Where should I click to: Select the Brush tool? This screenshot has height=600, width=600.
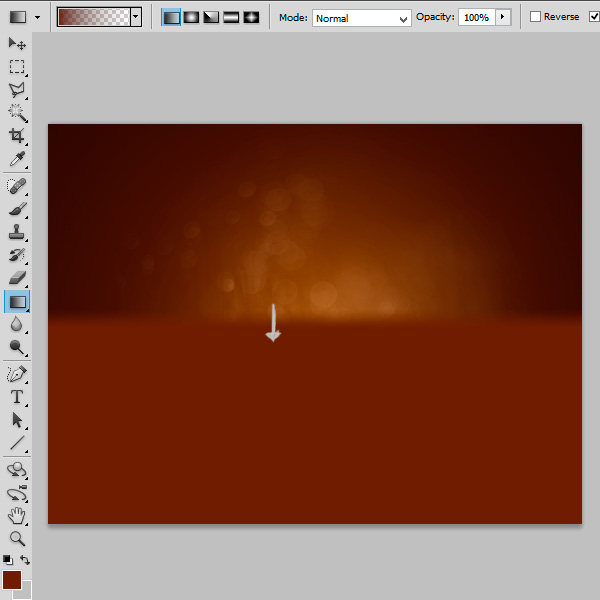pyautogui.click(x=17, y=209)
